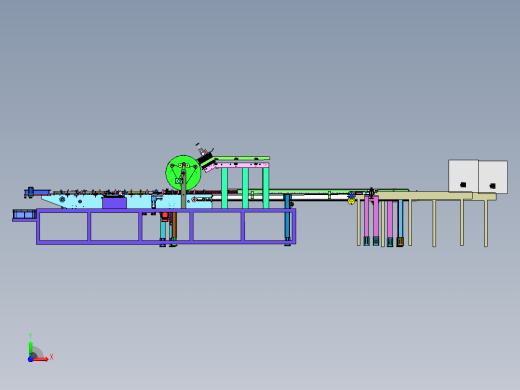Select the large green circular wheel
520x390 pixels.
point(183,173)
